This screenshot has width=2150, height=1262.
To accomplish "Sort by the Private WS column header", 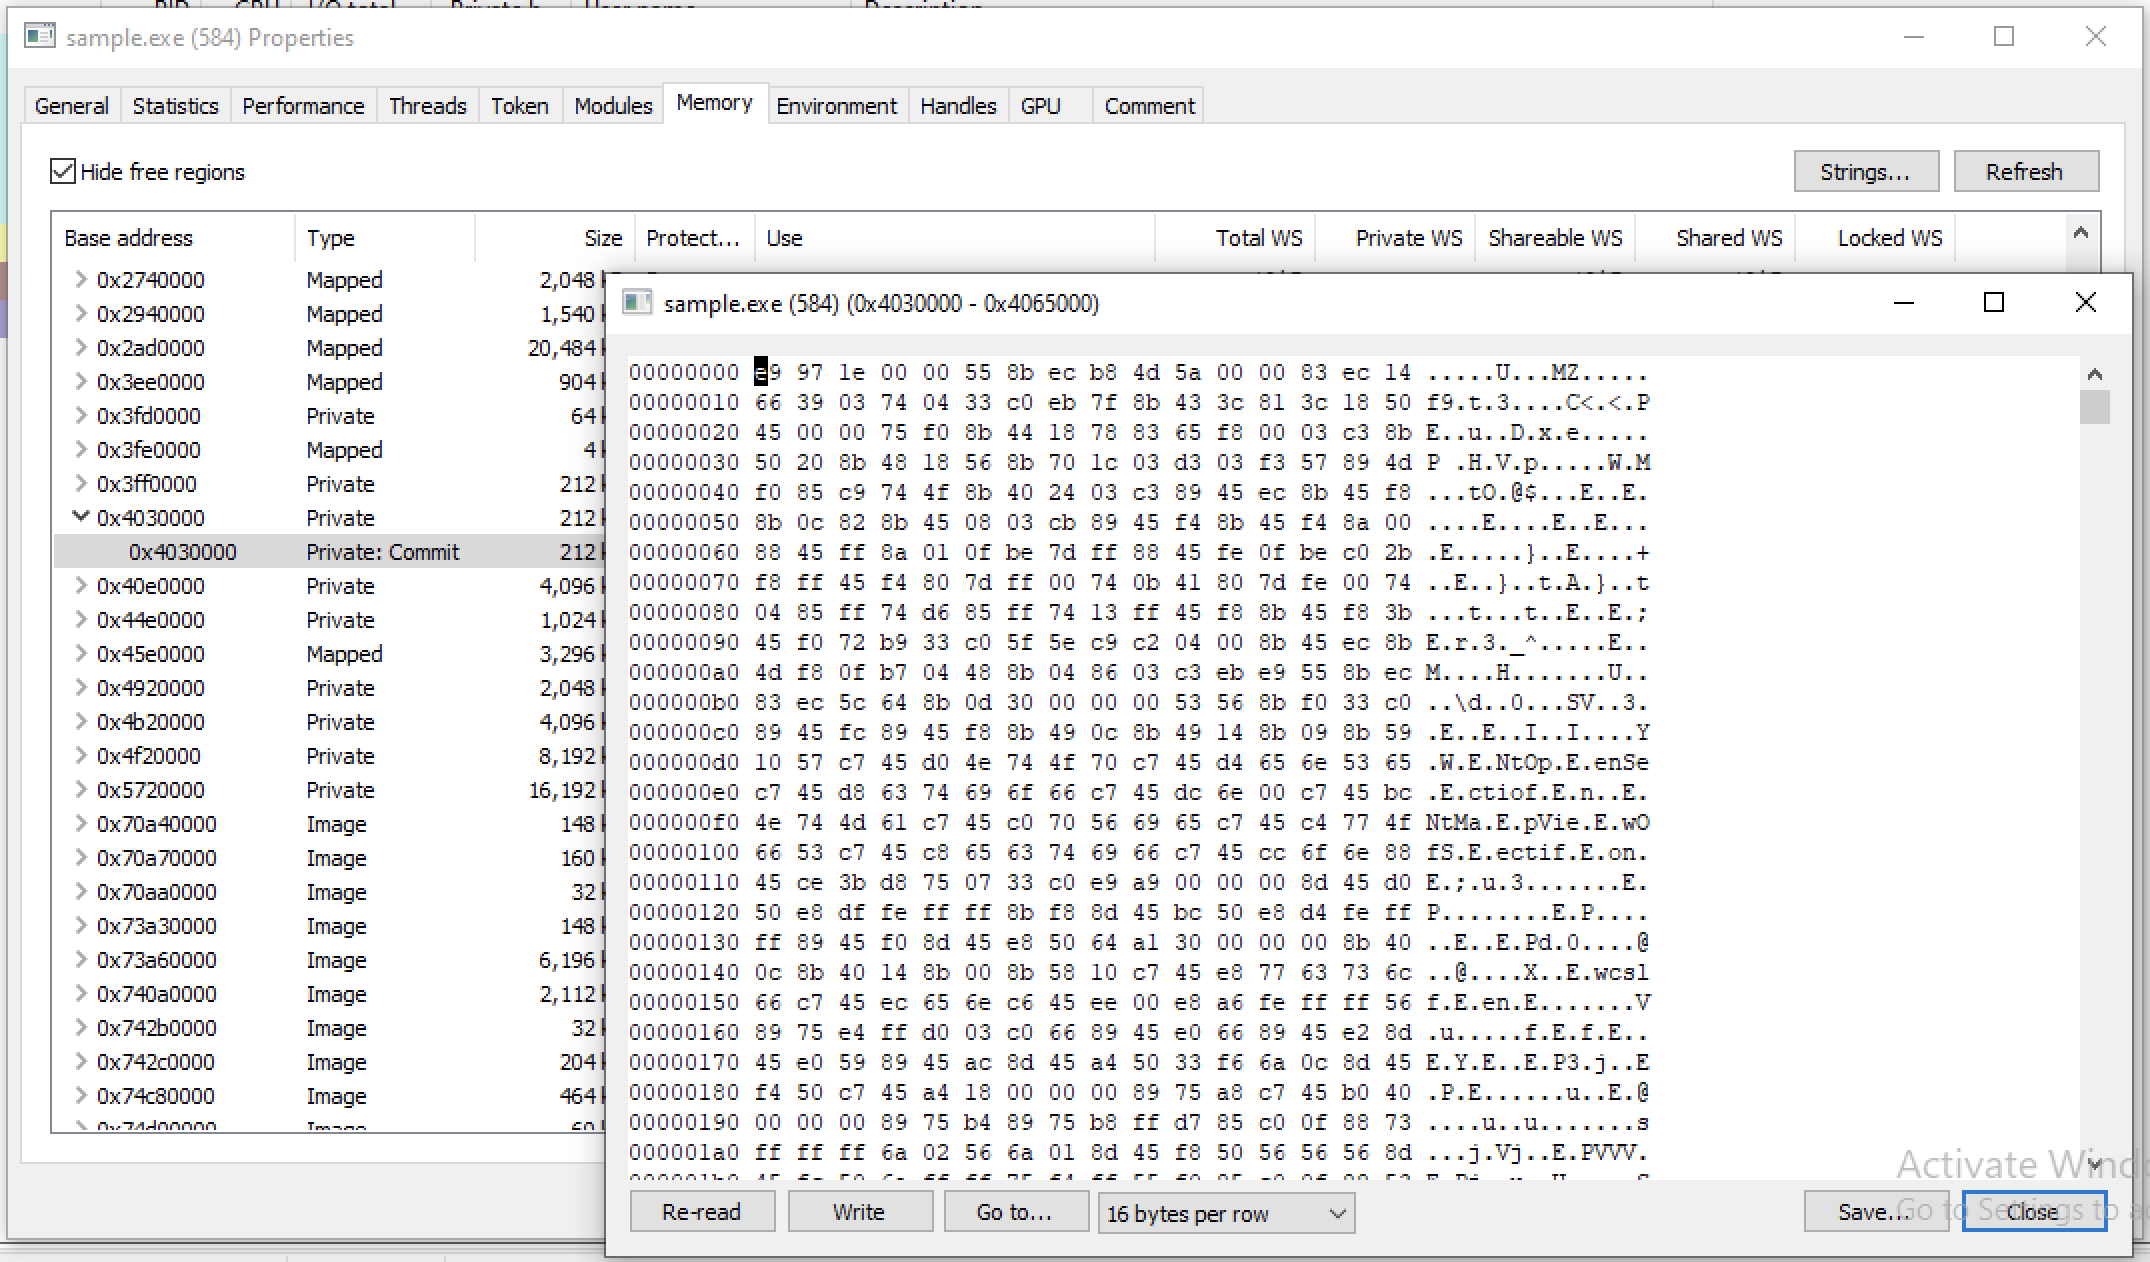I will pyautogui.click(x=1394, y=238).
